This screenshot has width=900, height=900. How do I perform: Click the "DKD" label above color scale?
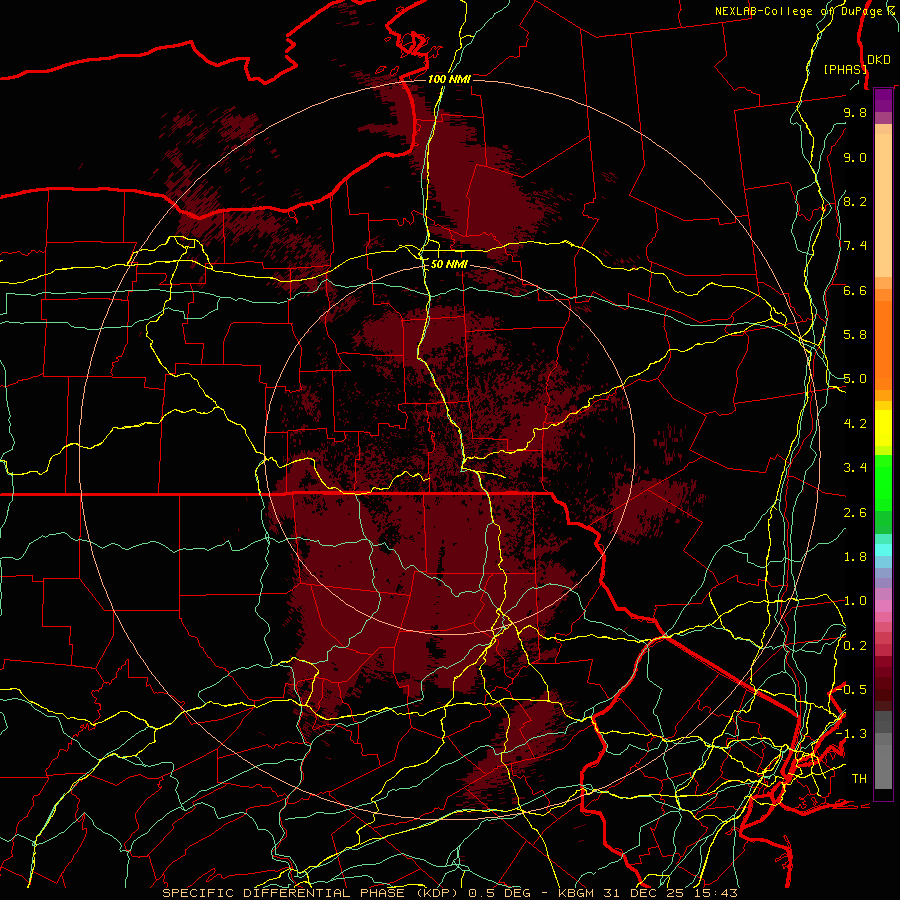tap(879, 60)
